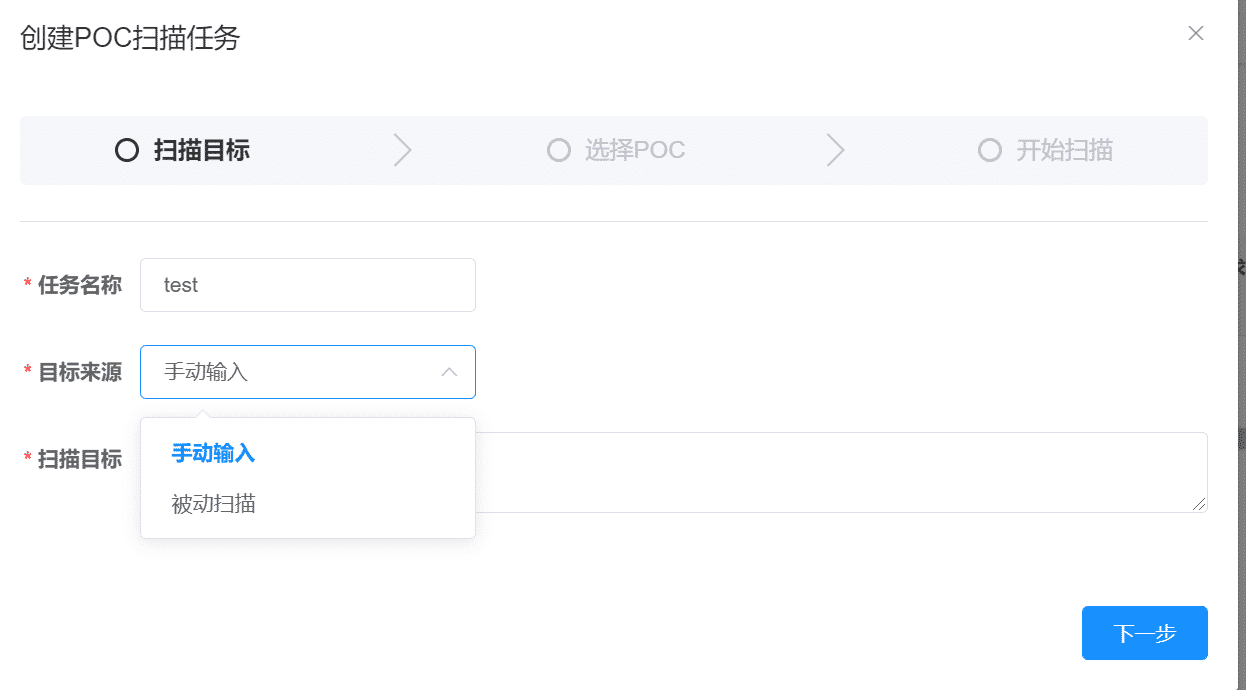The image size is (1246, 690).
Task: Select the 扫描目标 step label in stepper
Action: pyautogui.click(x=202, y=150)
